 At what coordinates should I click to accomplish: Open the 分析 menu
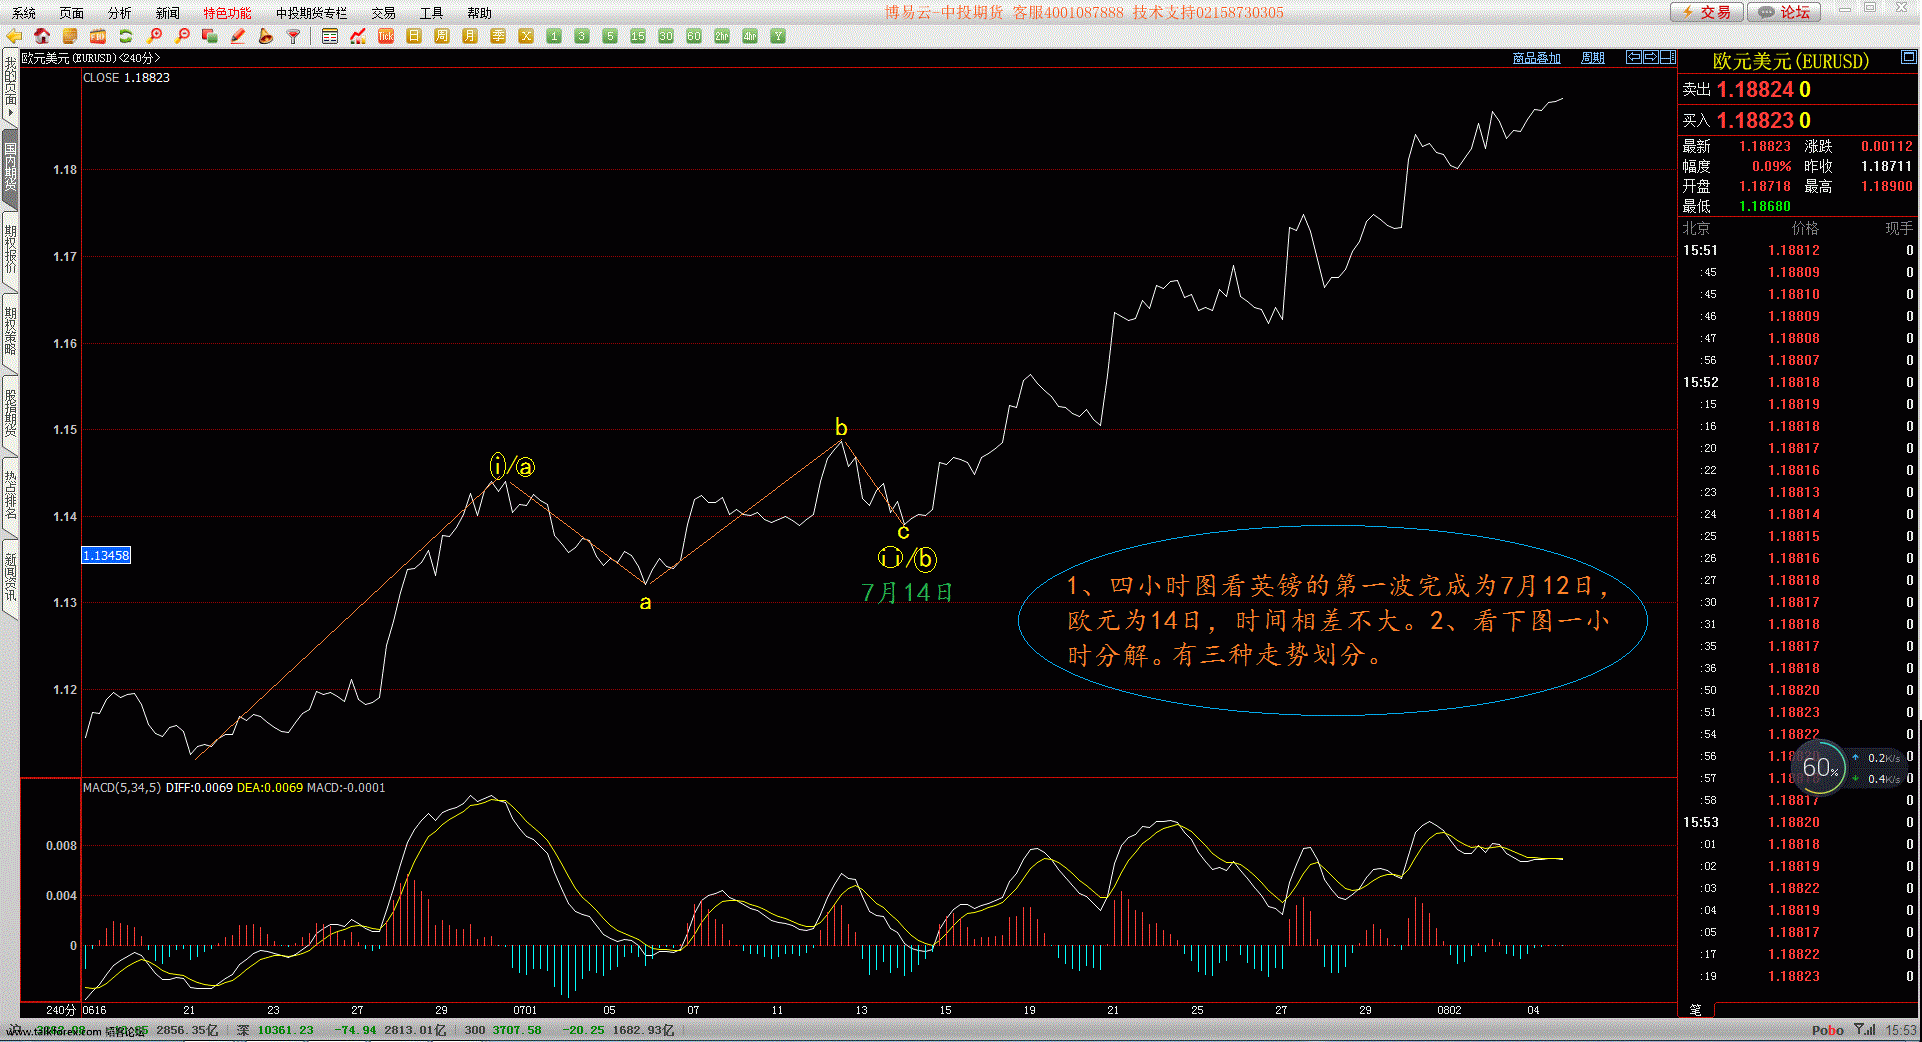(120, 13)
